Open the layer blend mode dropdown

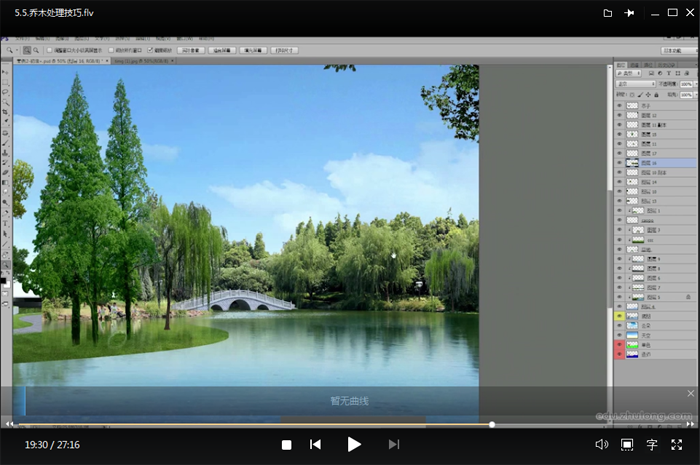click(635, 84)
